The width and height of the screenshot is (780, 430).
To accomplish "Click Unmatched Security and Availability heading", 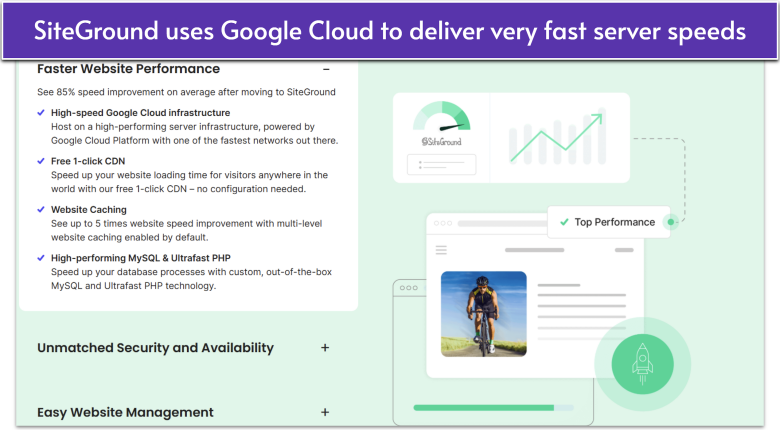I will click(155, 348).
